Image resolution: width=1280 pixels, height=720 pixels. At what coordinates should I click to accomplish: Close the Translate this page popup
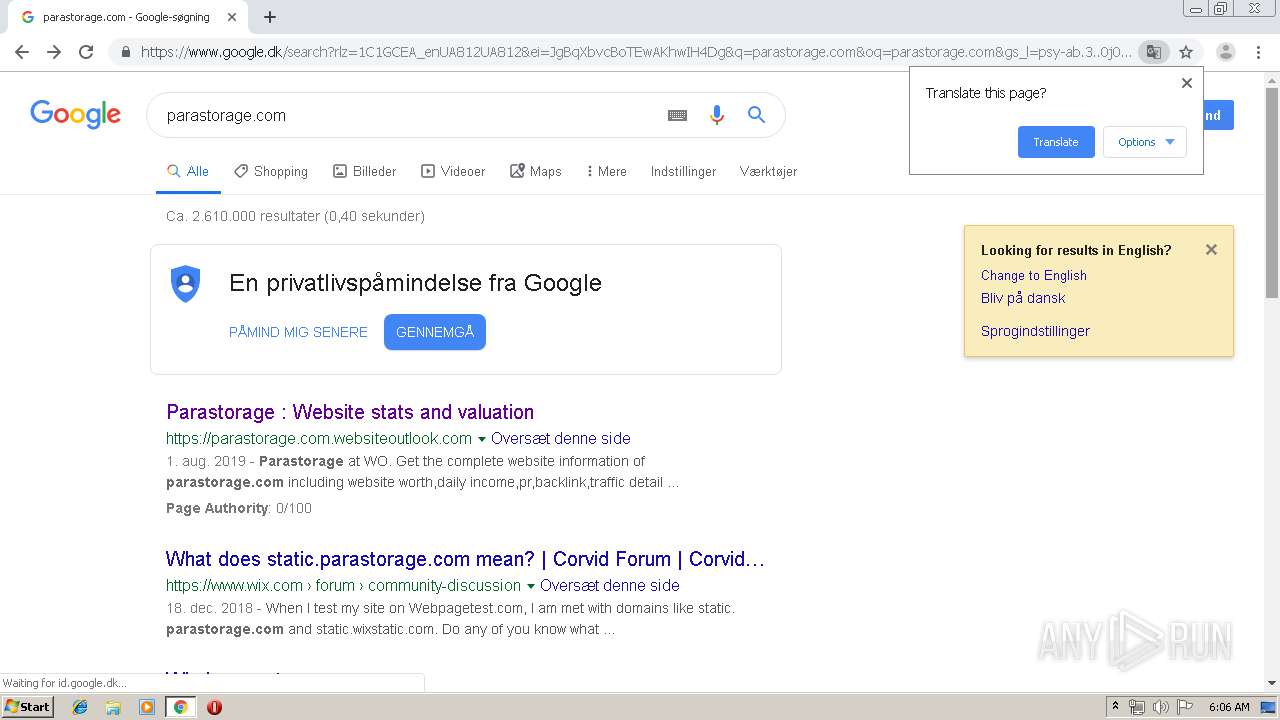pos(1187,83)
